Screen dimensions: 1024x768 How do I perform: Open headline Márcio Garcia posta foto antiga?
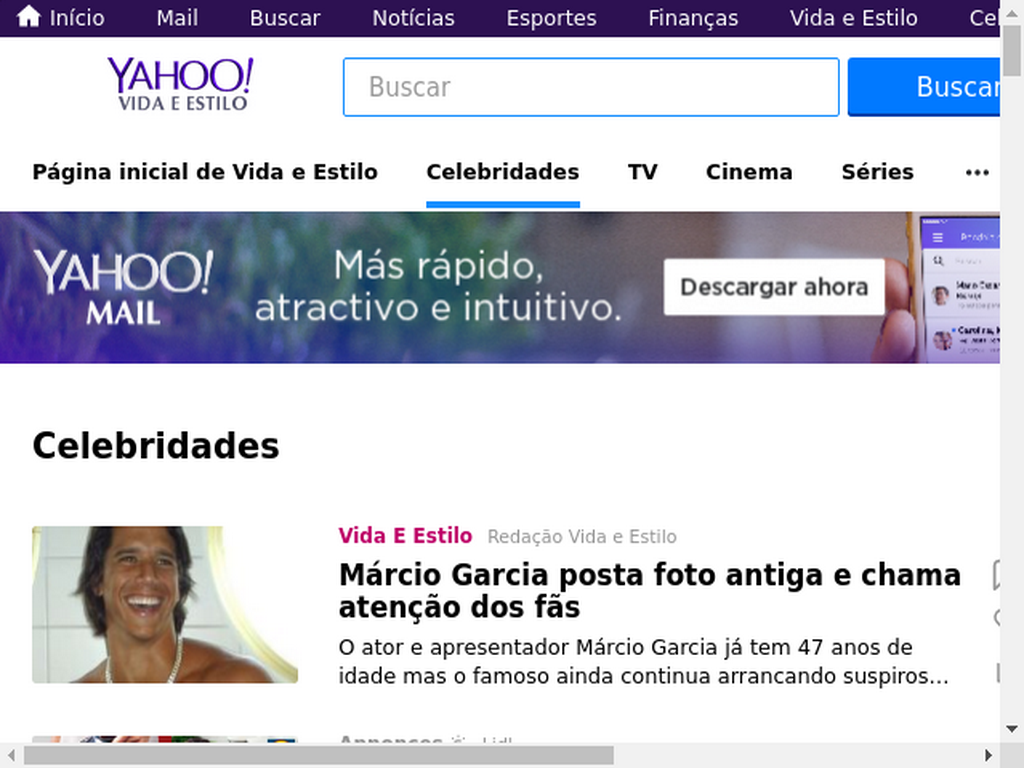pos(650,590)
